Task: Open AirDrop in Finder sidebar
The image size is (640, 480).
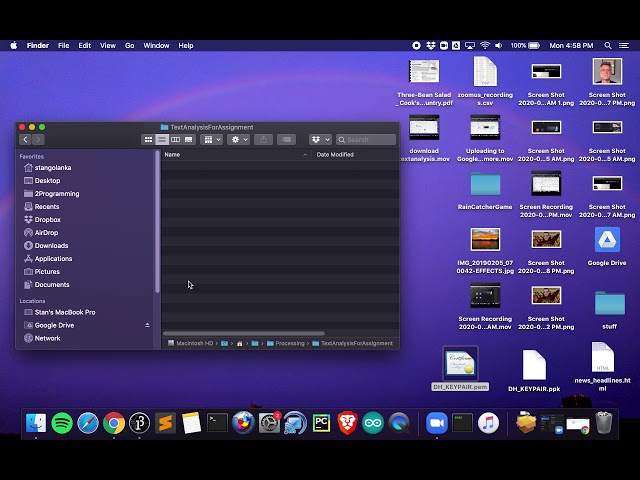Action: [x=41, y=233]
